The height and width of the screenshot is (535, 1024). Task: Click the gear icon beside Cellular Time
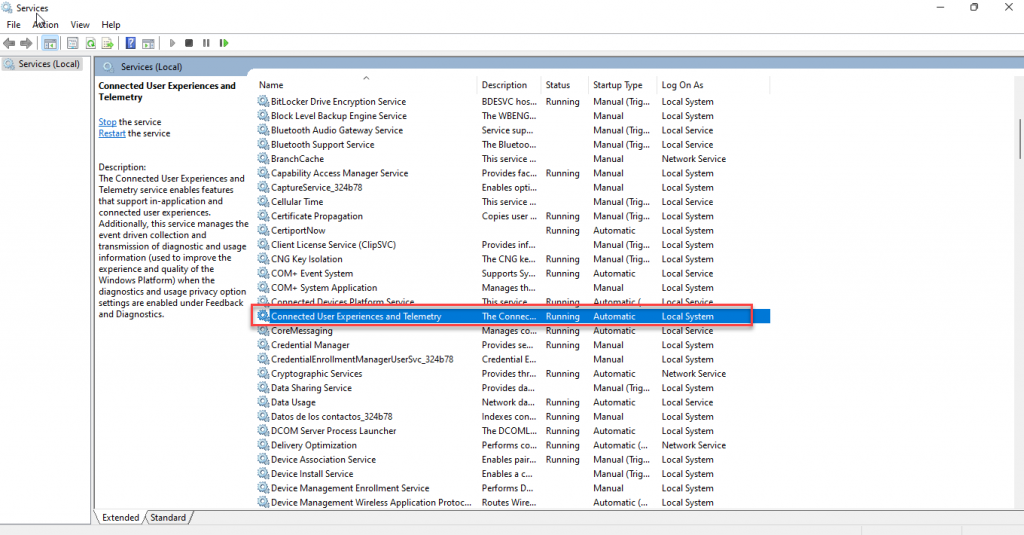pos(263,202)
